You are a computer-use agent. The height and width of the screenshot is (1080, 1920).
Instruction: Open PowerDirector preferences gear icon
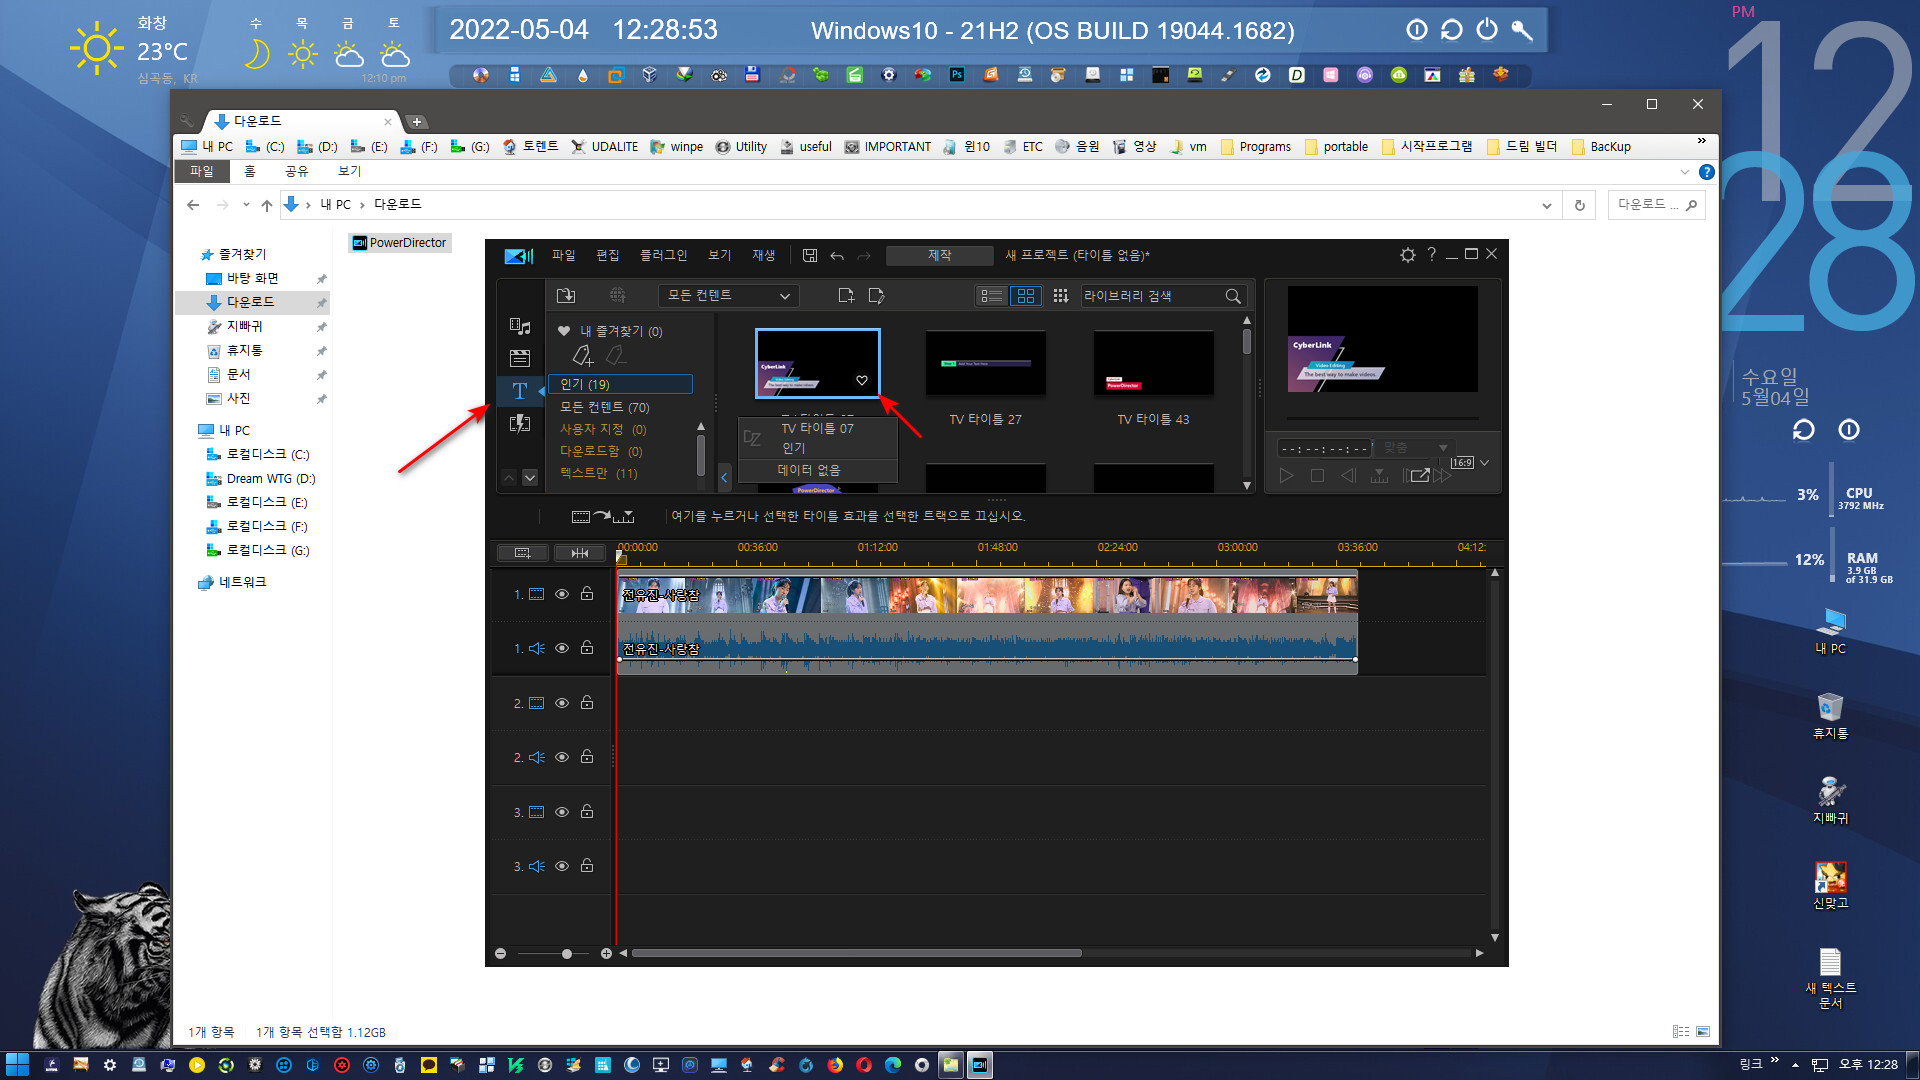click(1408, 255)
